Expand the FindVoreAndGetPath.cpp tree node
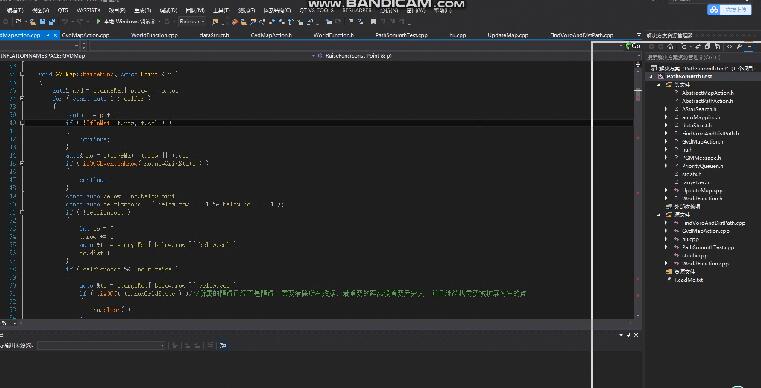Image resolution: width=761 pixels, height=388 pixels. 666,223
